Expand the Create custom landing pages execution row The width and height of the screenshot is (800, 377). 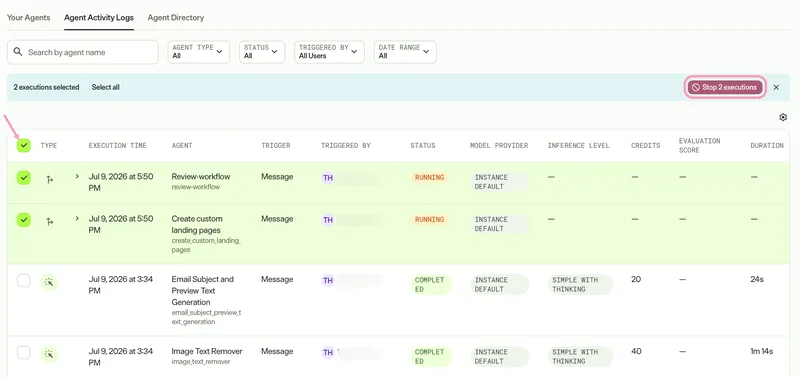[x=77, y=218]
